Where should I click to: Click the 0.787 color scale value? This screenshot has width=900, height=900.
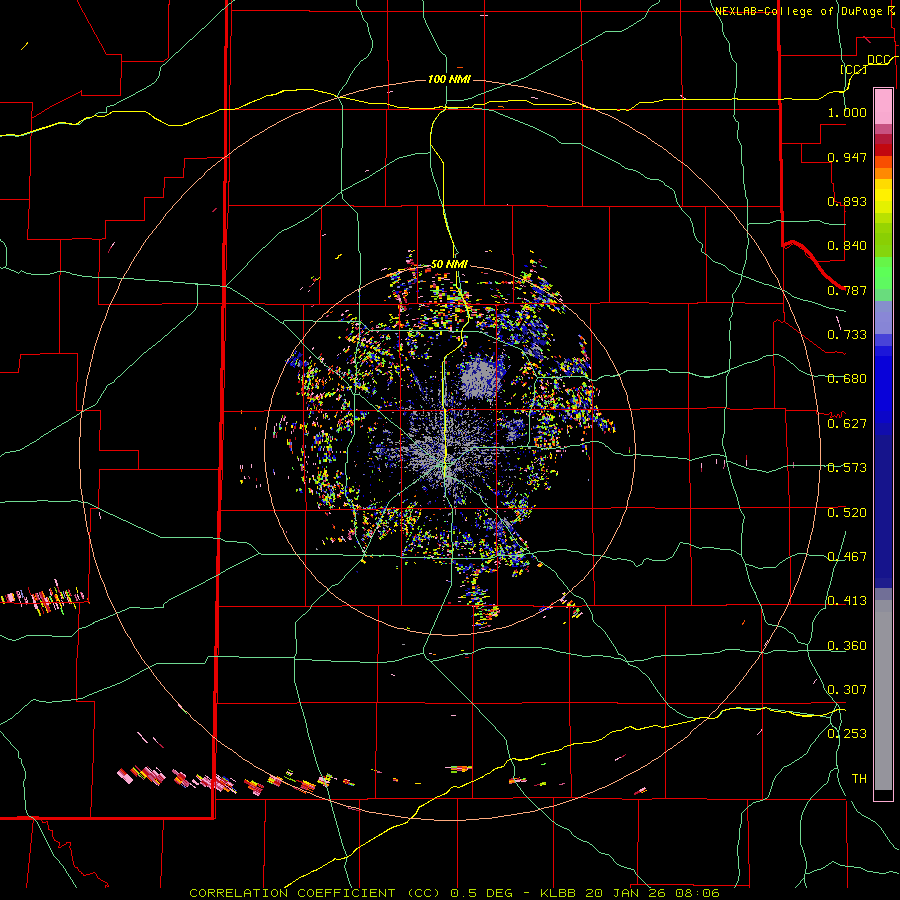pos(847,290)
